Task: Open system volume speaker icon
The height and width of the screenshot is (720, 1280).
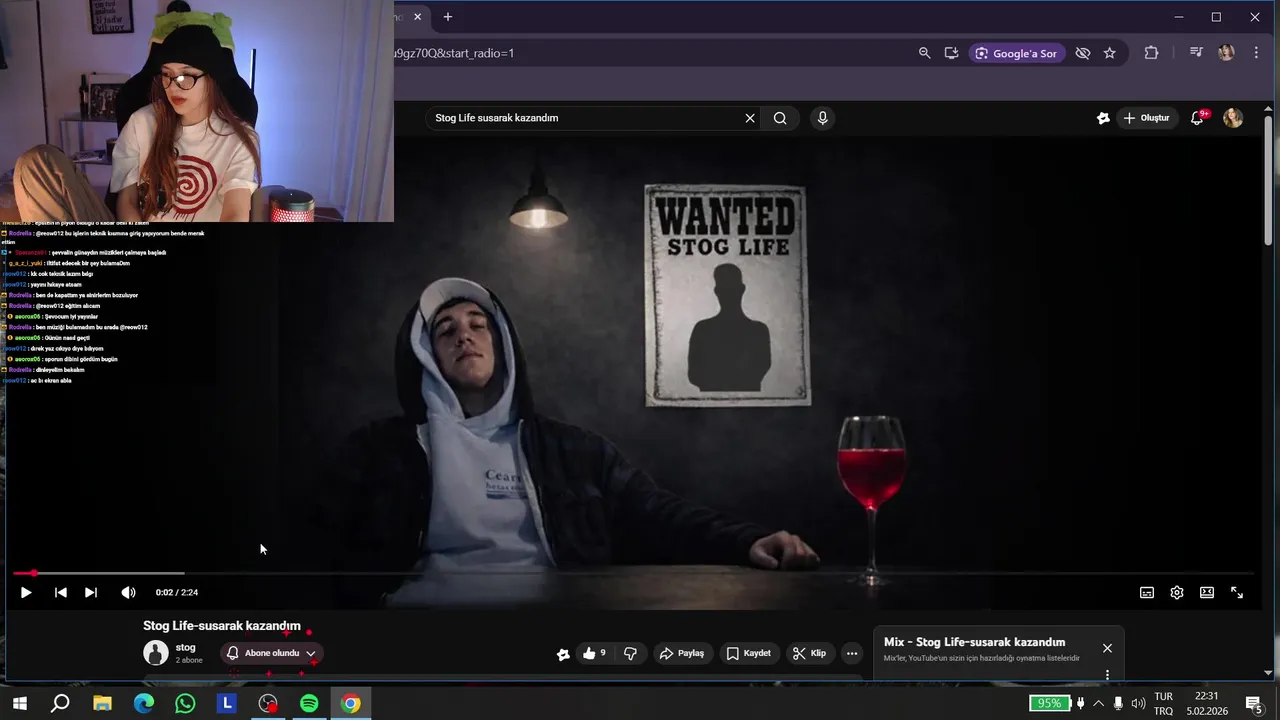Action: (x=1138, y=703)
